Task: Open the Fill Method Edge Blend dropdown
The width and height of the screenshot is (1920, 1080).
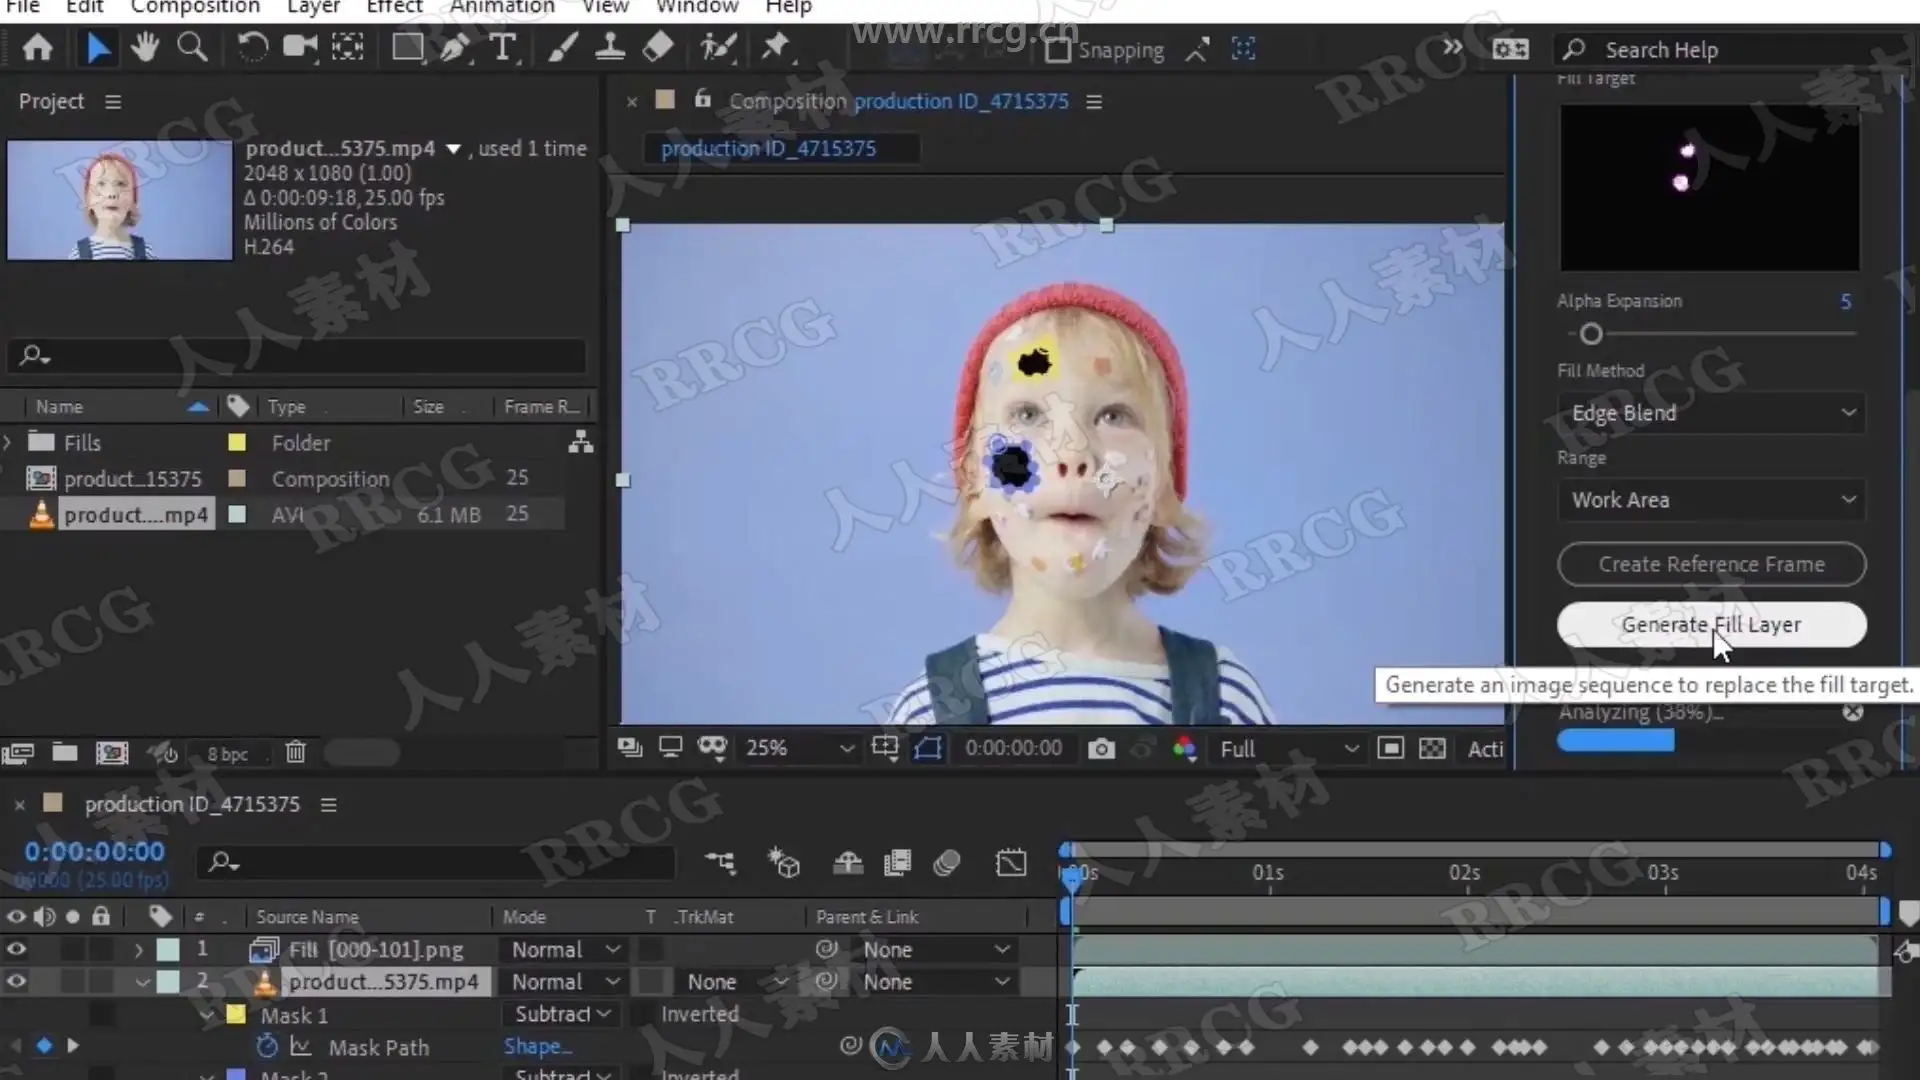Action: (x=1711, y=413)
